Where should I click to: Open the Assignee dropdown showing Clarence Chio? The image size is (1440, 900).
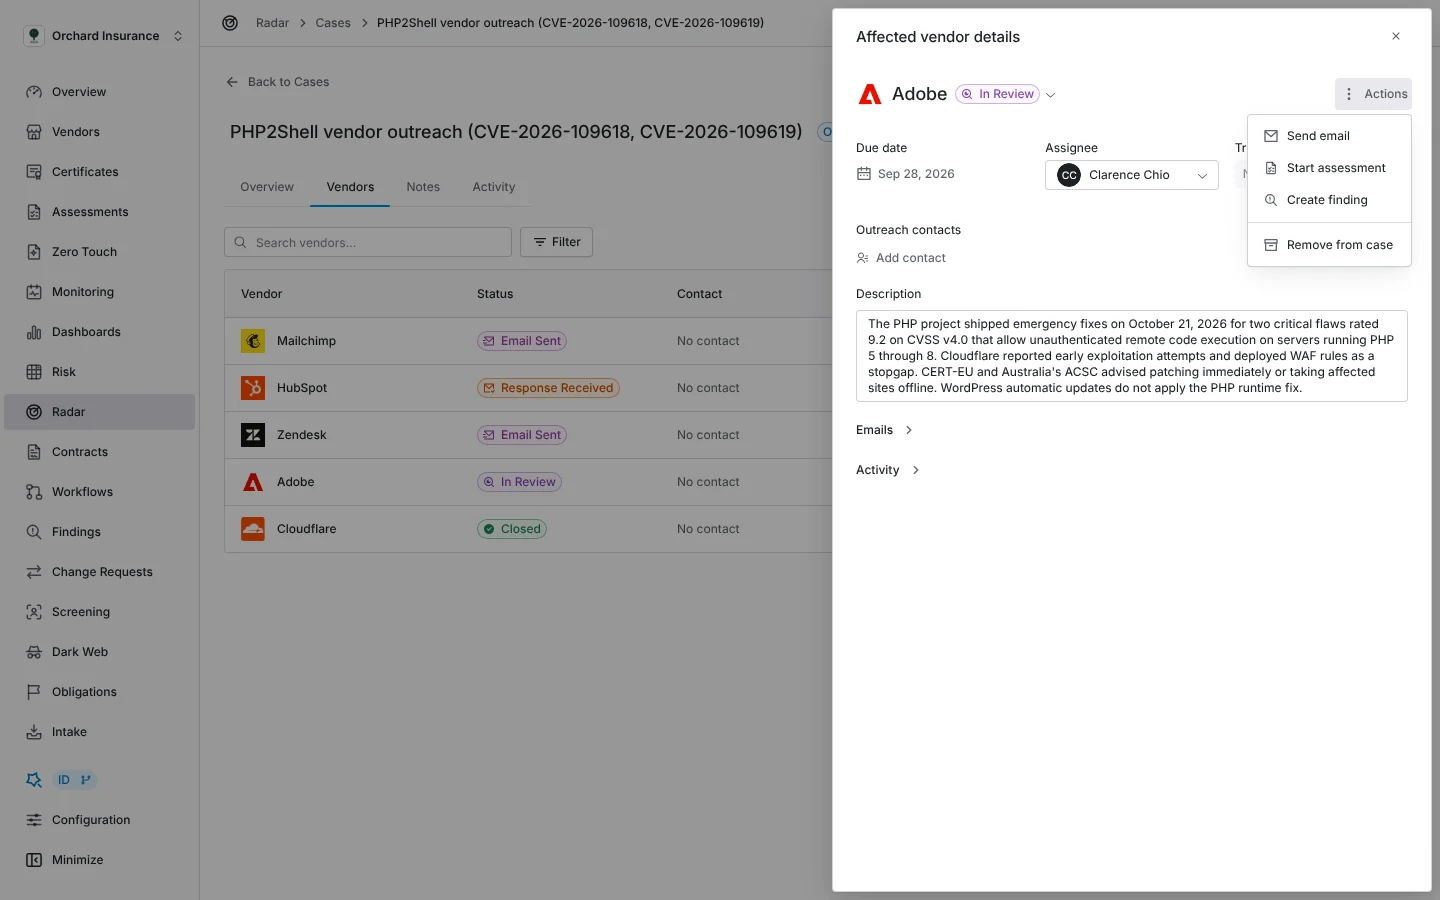click(1132, 175)
